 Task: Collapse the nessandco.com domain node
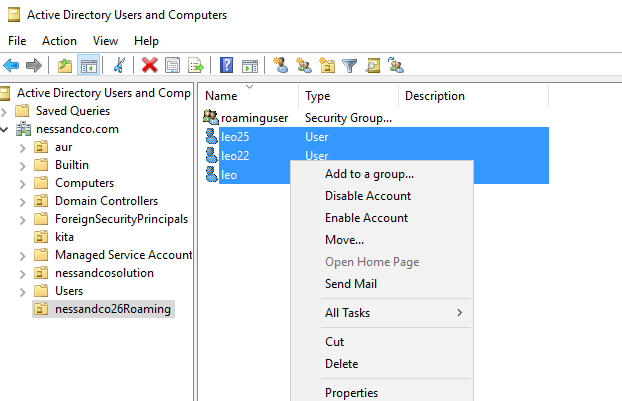click(4, 129)
